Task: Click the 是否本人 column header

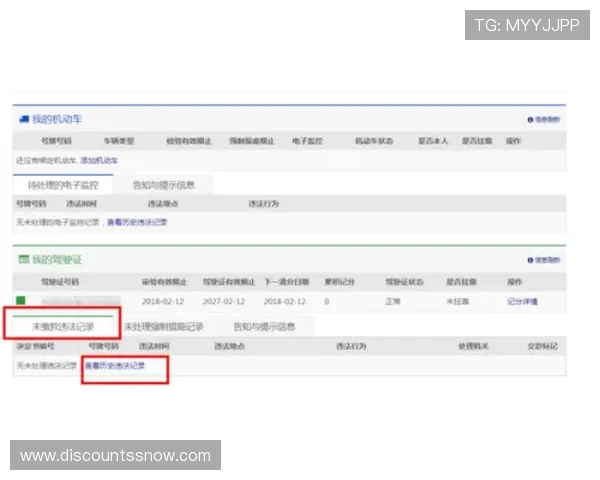Action: tap(433, 141)
